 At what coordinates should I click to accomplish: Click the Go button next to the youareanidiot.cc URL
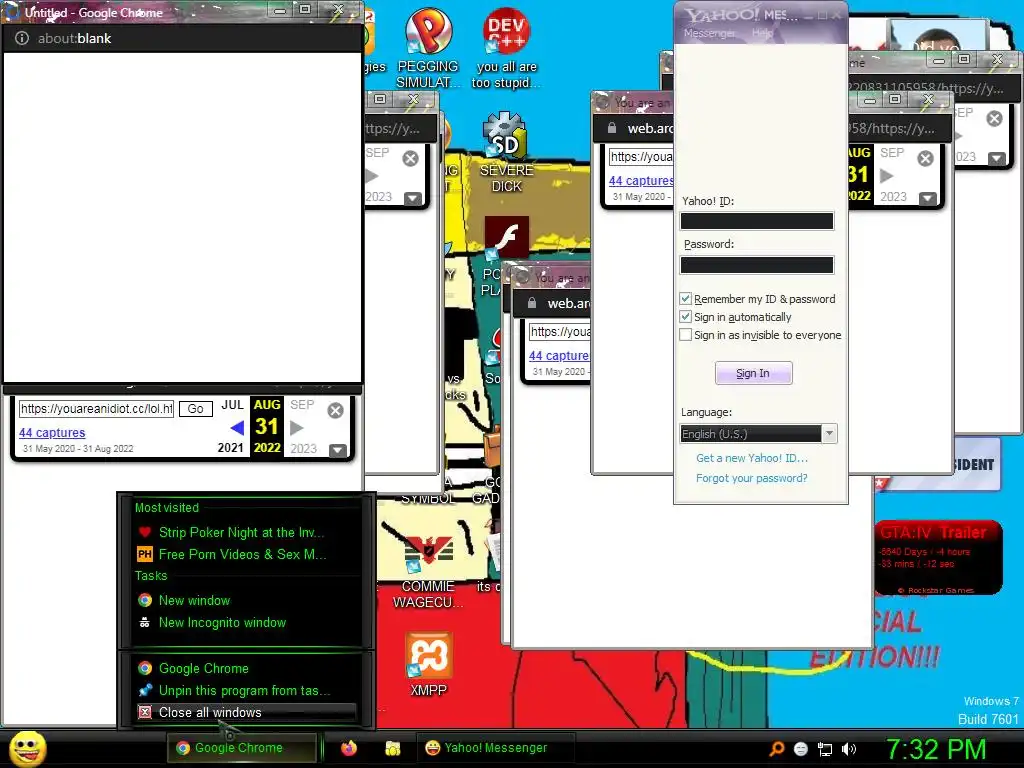point(195,409)
